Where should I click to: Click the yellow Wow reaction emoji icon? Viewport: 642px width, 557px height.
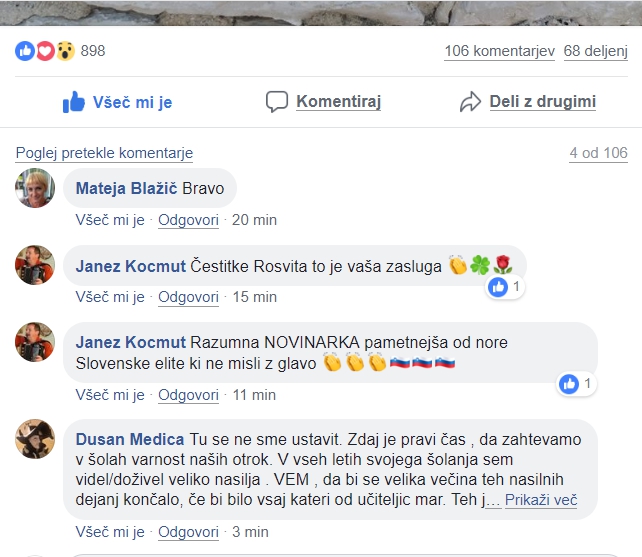coord(66,51)
